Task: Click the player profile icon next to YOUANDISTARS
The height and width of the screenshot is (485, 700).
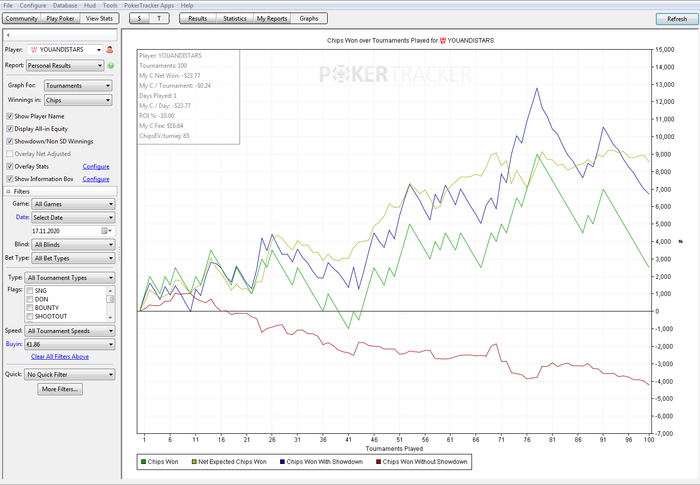Action: pyautogui.click(x=110, y=49)
